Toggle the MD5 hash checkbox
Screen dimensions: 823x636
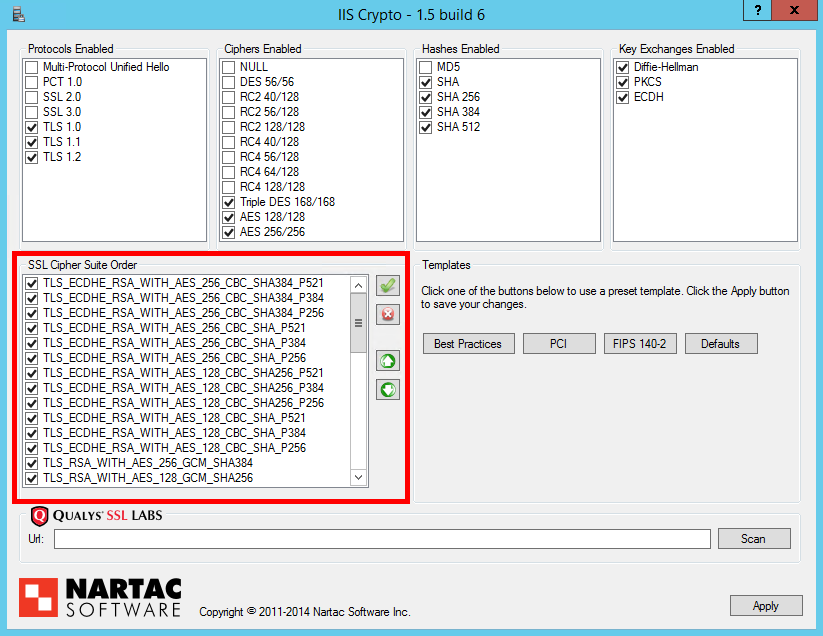427,67
